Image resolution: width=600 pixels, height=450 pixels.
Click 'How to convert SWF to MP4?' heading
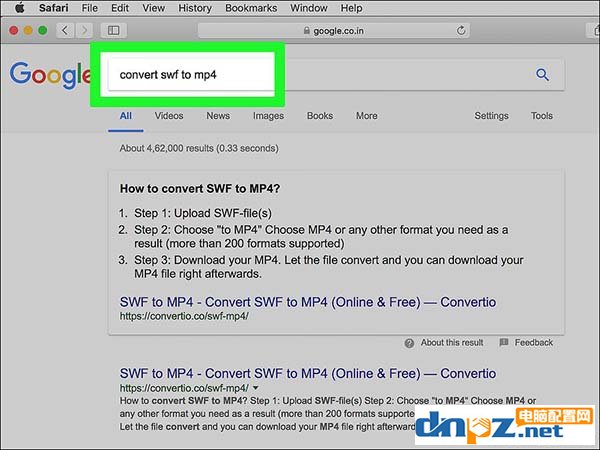(x=200, y=189)
